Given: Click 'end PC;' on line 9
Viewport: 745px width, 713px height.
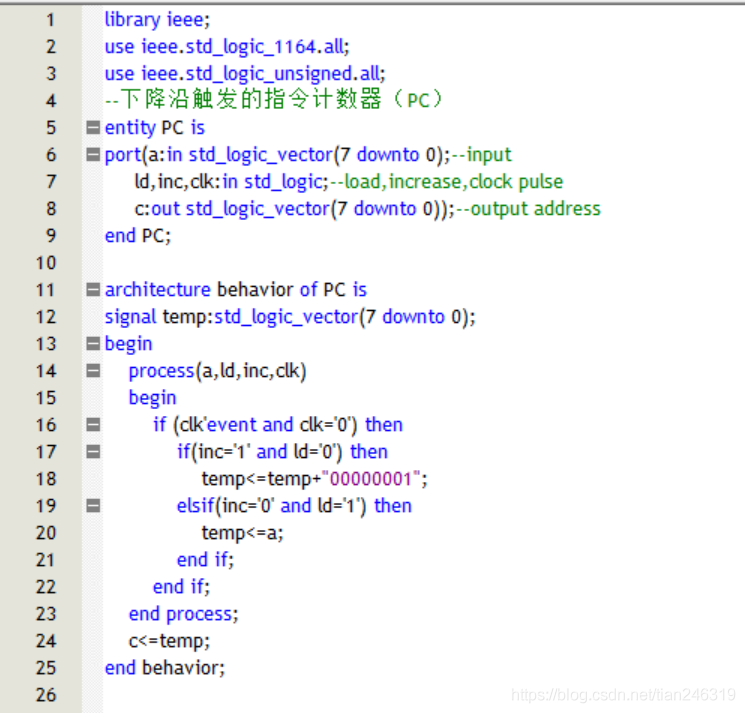Looking at the screenshot, I should pos(138,236).
